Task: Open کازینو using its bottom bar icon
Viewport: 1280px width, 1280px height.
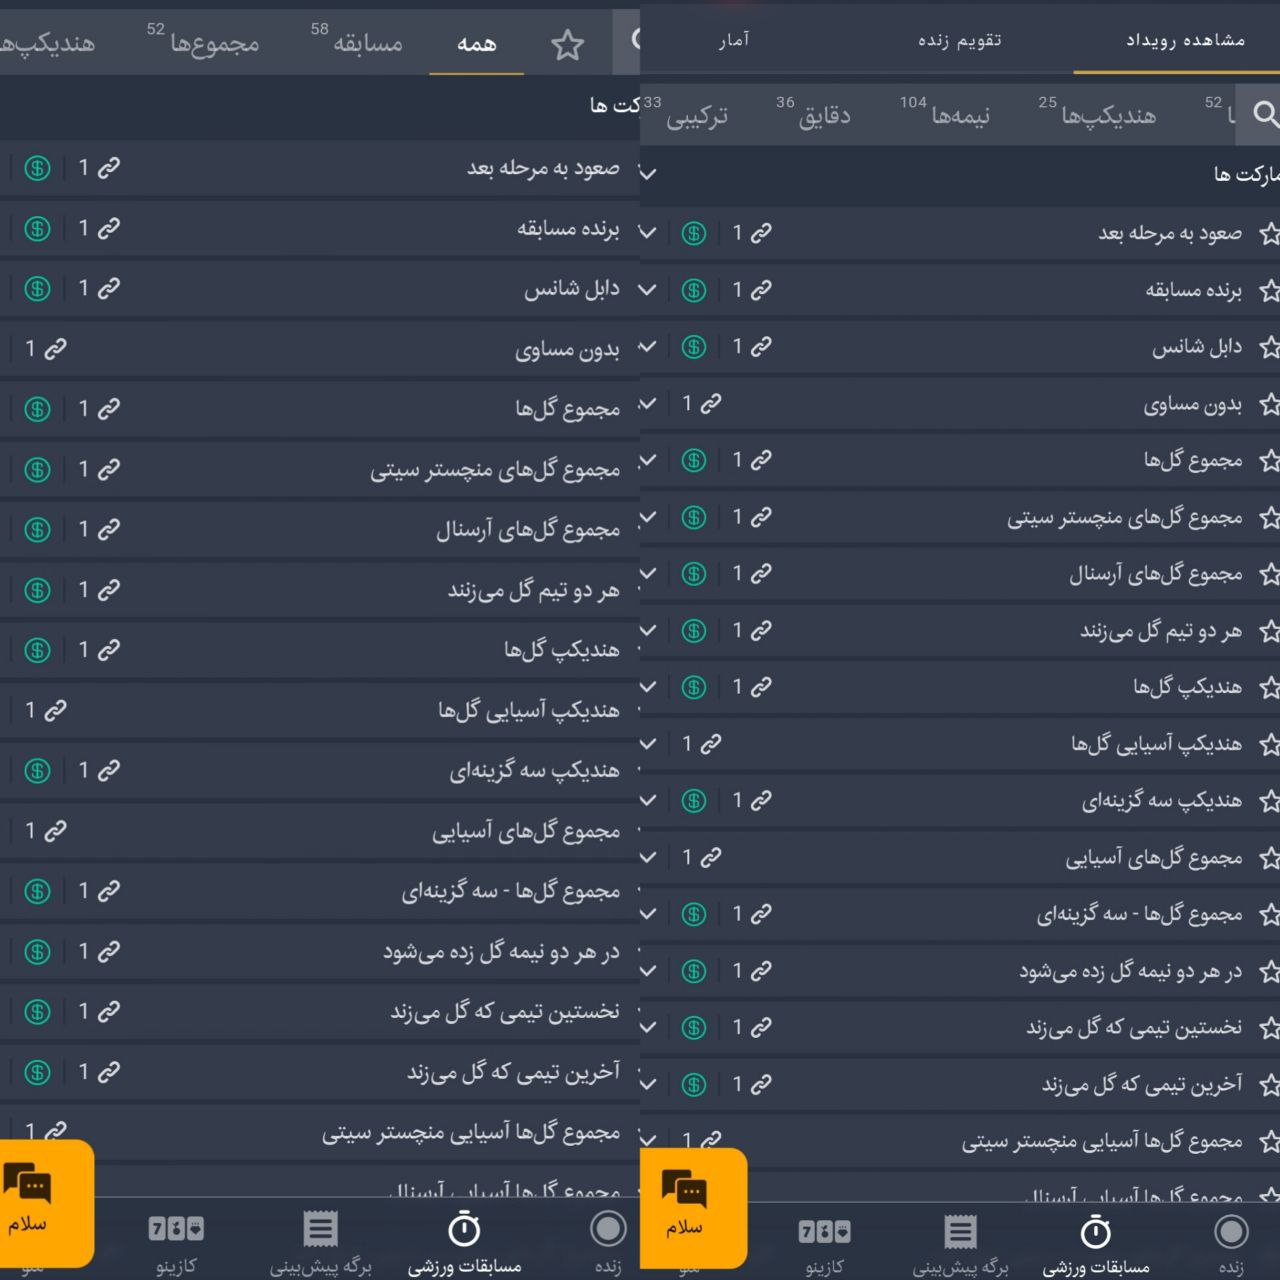Action: (x=827, y=1233)
